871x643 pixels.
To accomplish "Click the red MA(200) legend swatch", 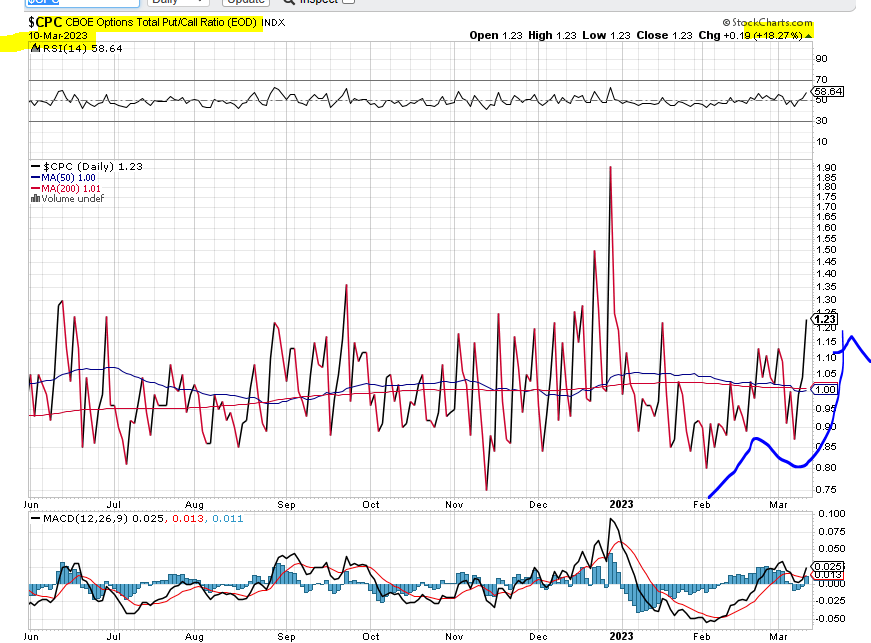I will (x=34, y=188).
